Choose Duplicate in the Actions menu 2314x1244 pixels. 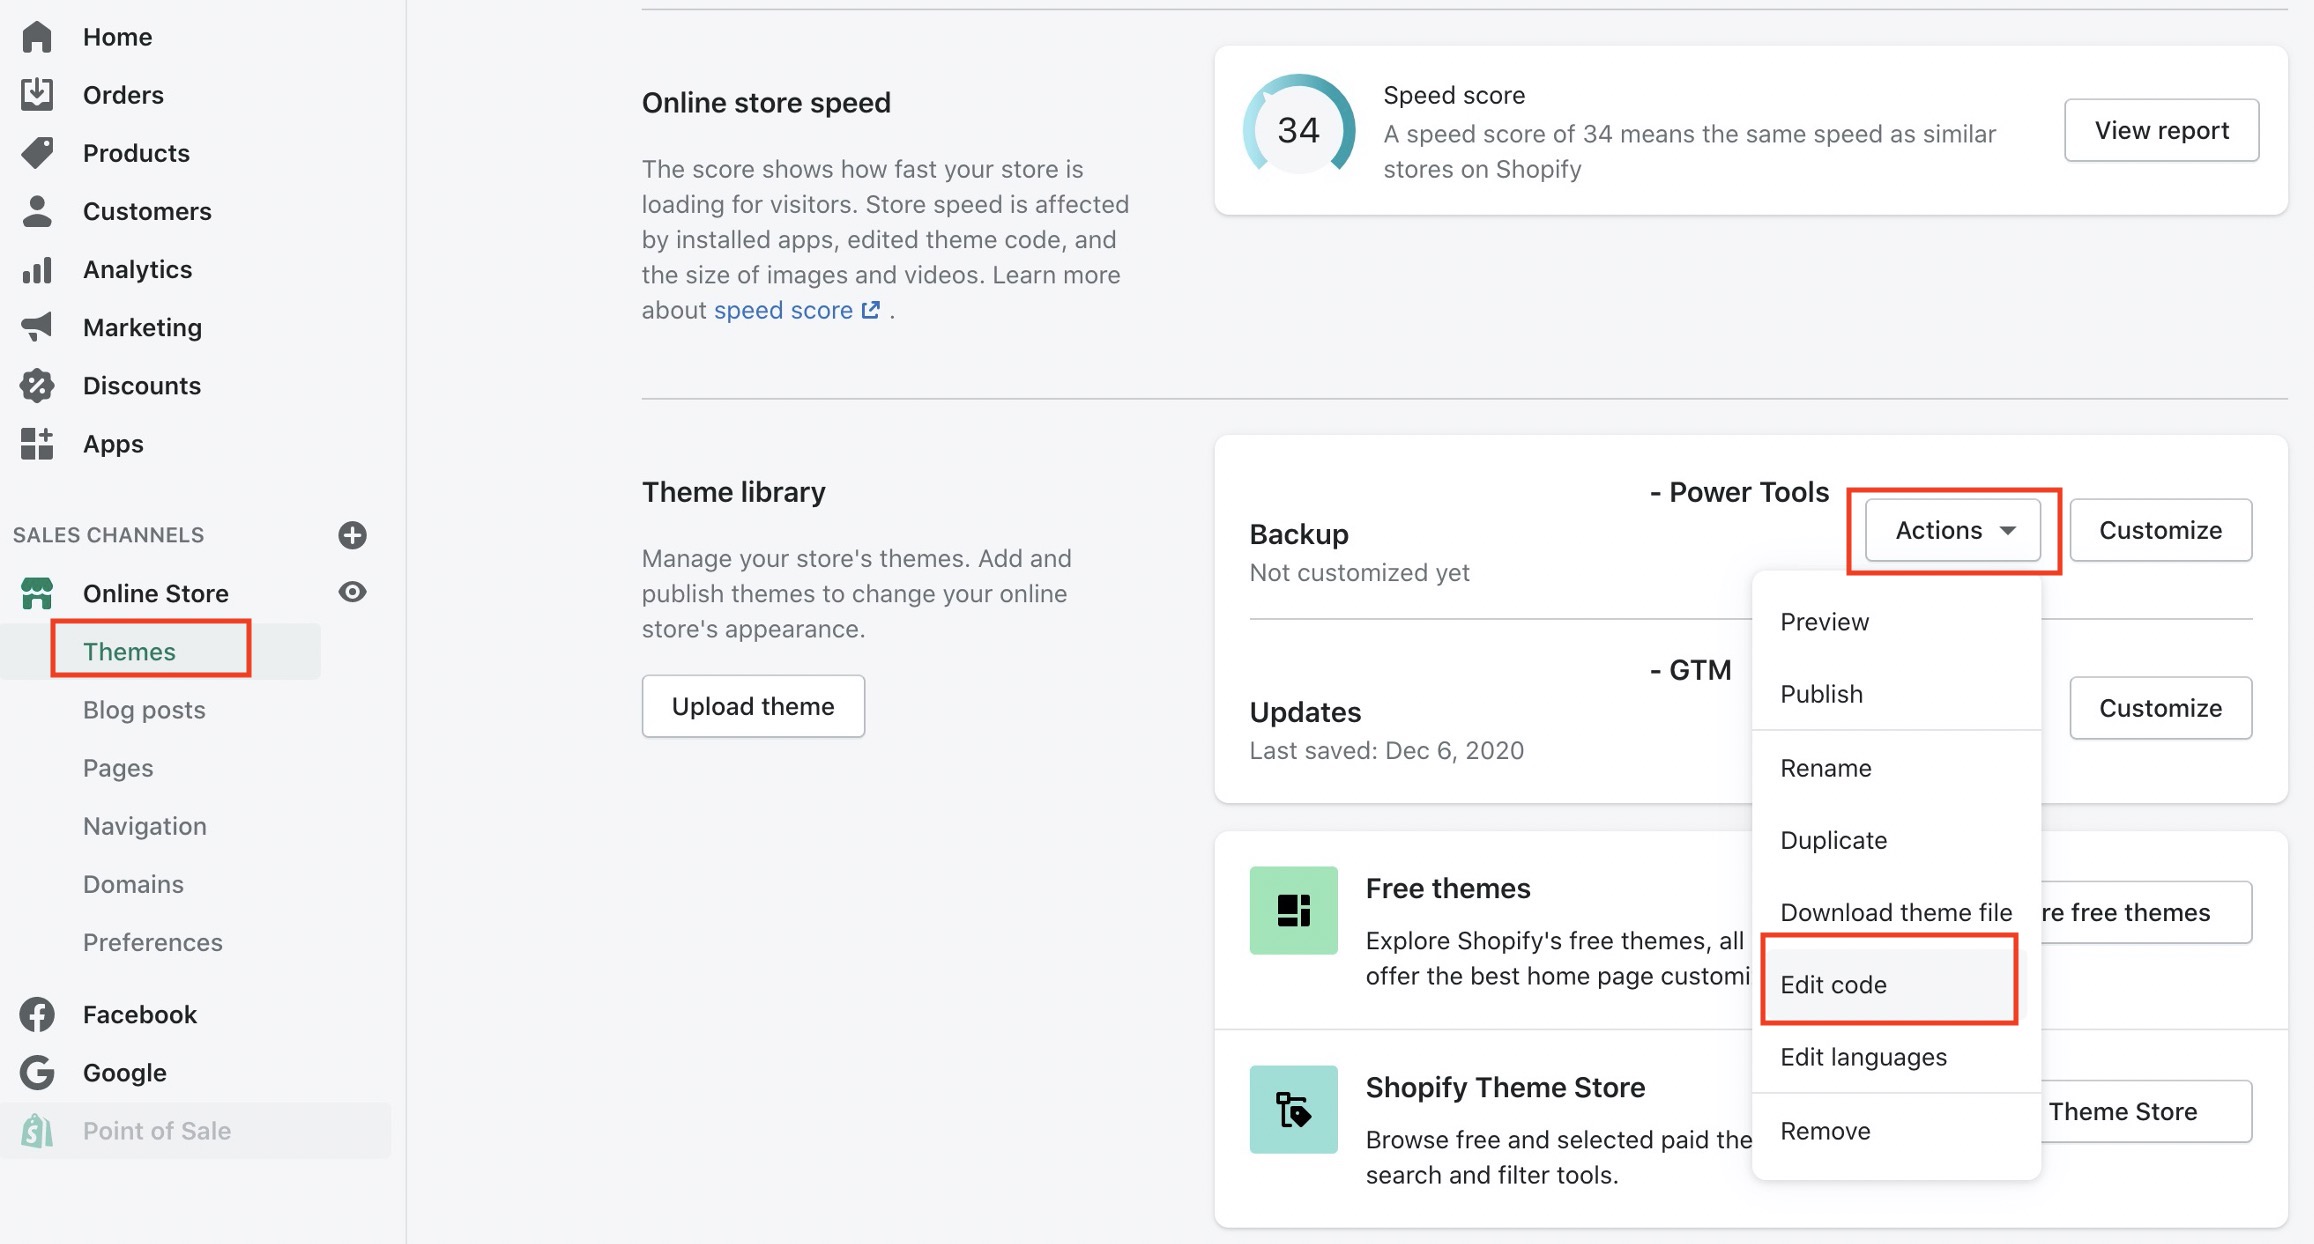[1833, 840]
